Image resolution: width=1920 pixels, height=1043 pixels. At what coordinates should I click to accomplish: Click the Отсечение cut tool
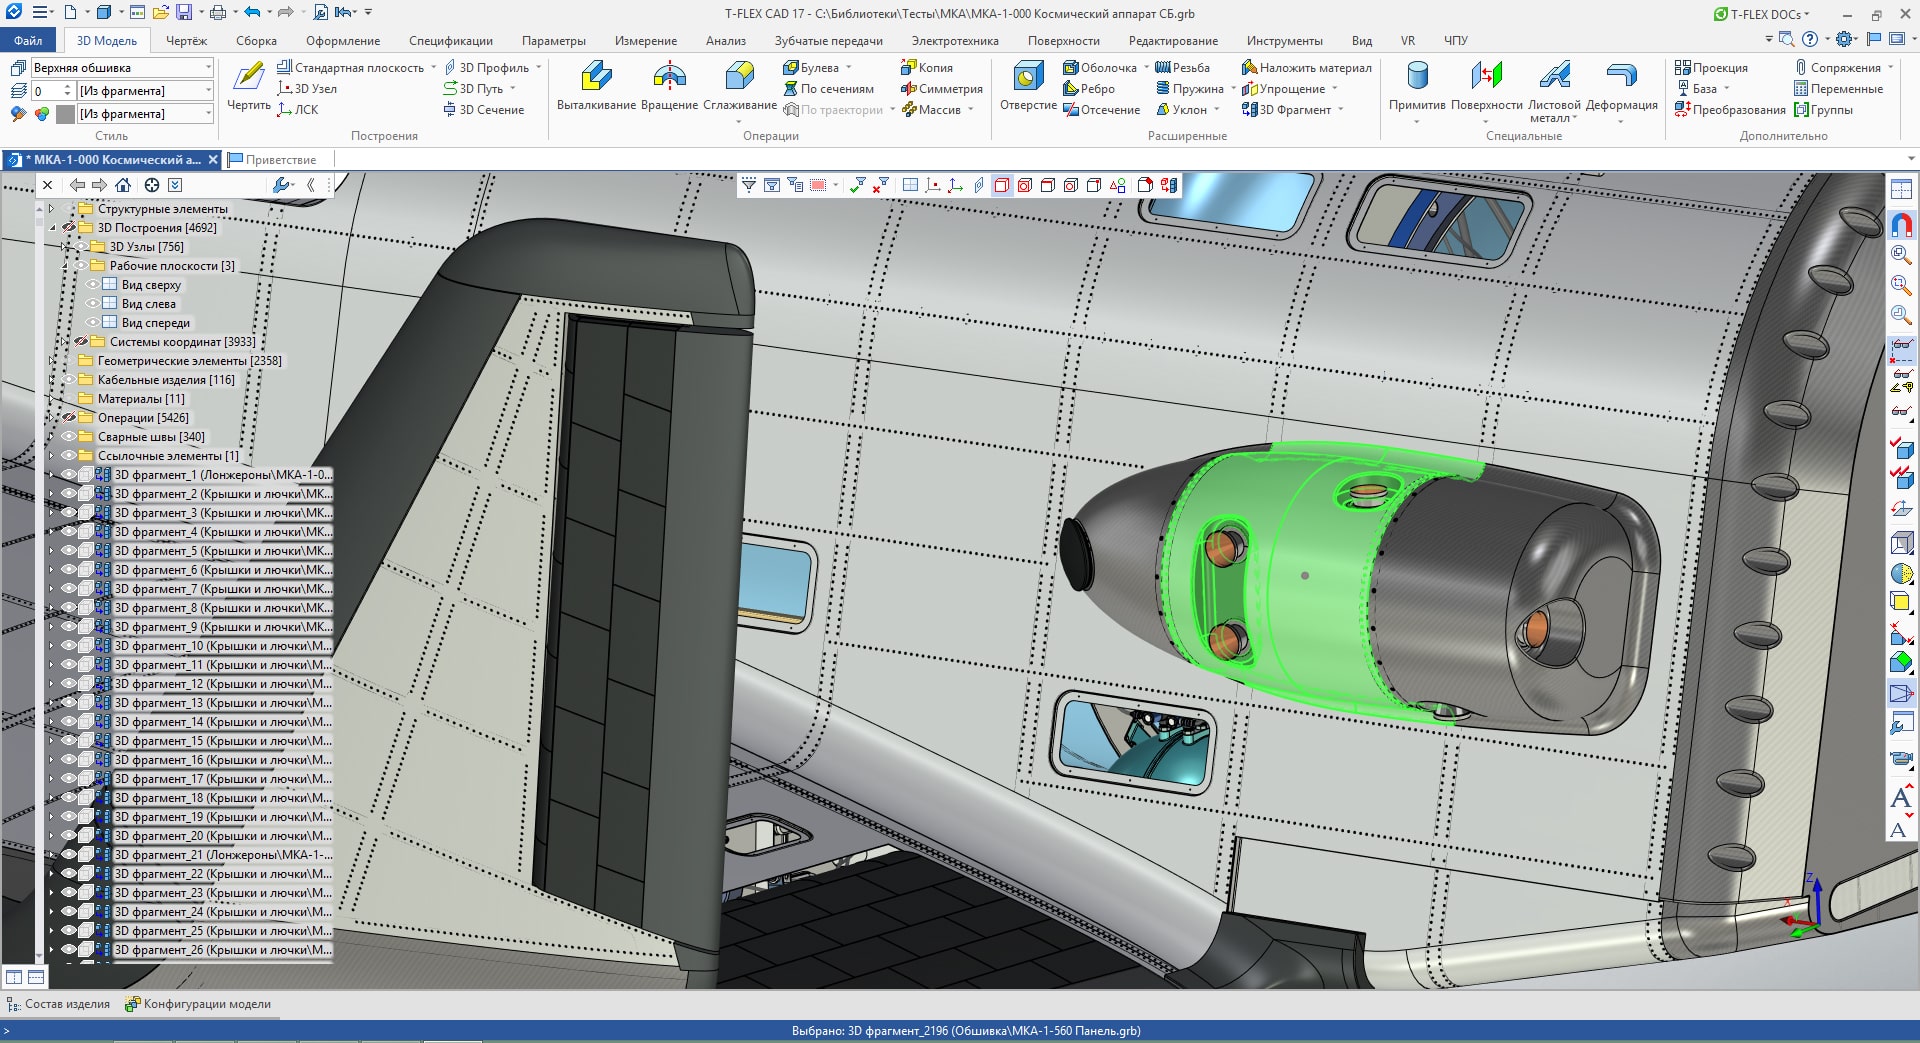click(x=1101, y=109)
